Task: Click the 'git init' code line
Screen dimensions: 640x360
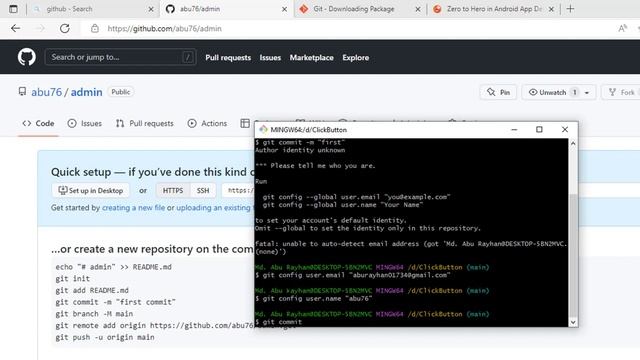Action: (x=73, y=279)
